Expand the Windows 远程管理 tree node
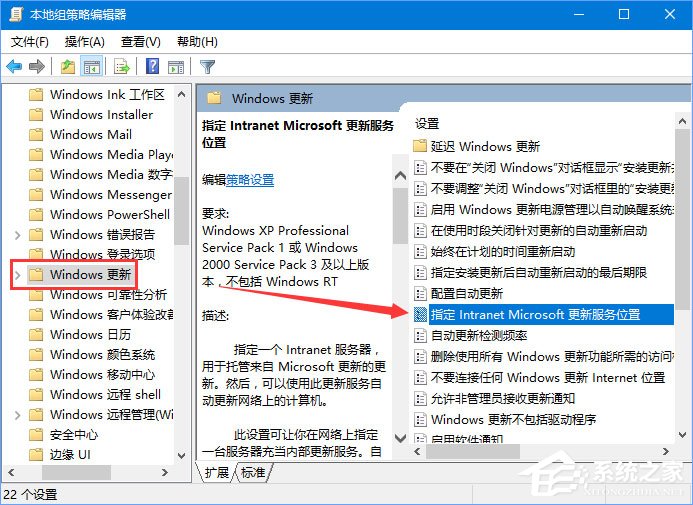The width and height of the screenshot is (693, 505). (17, 415)
